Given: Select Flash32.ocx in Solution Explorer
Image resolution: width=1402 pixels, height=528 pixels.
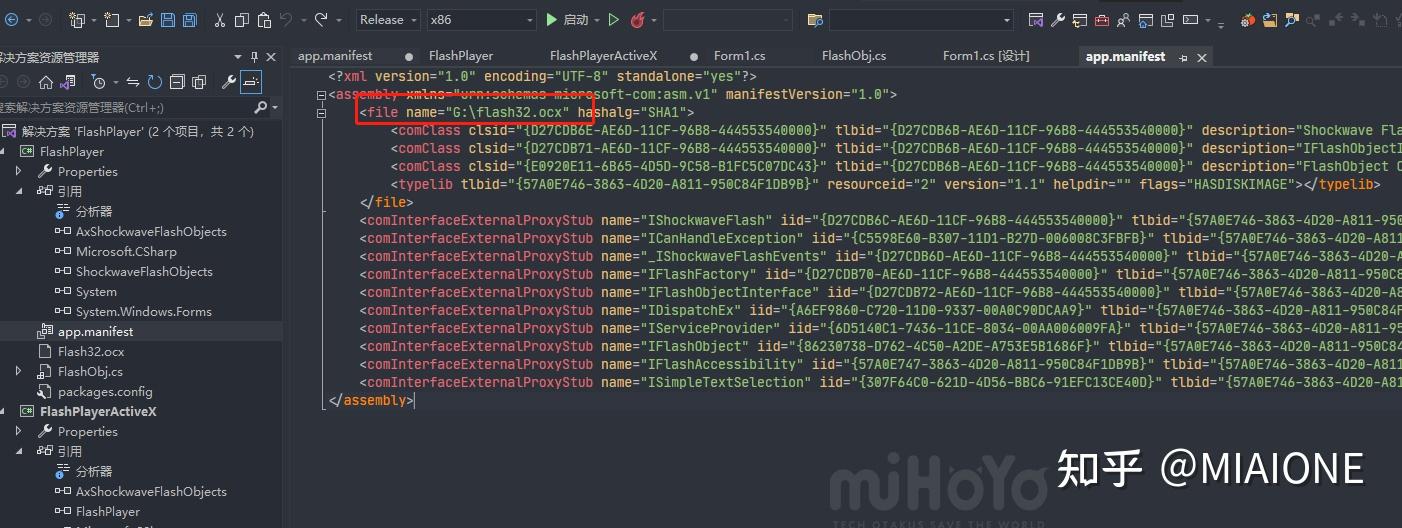Looking at the screenshot, I should pyautogui.click(x=91, y=351).
